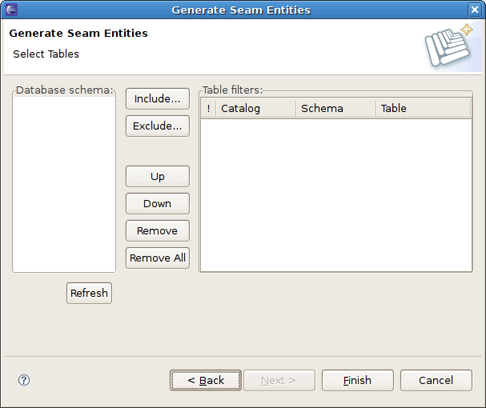Click the Catalog column header

pos(256,108)
